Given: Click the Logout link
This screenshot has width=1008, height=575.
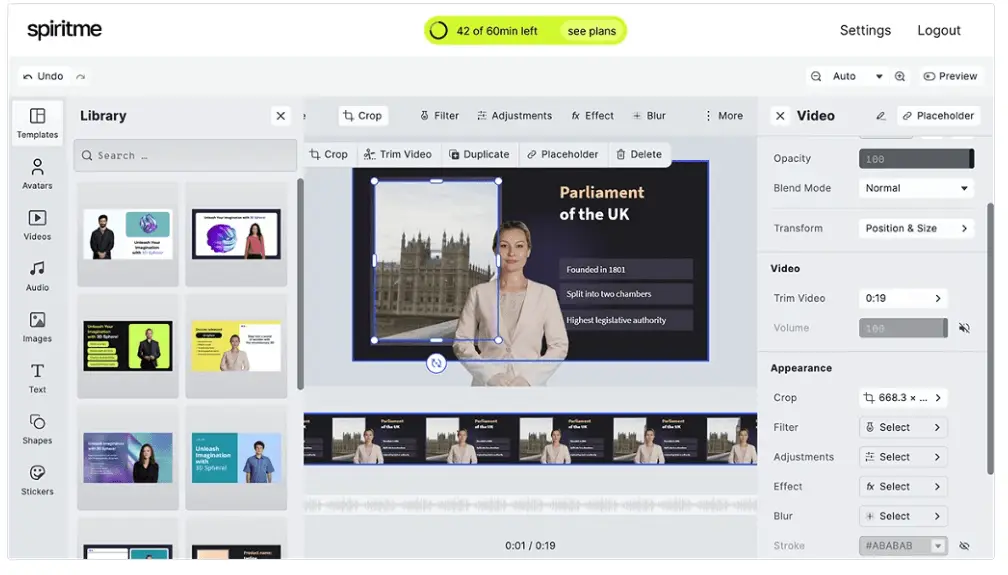Looking at the screenshot, I should (939, 30).
